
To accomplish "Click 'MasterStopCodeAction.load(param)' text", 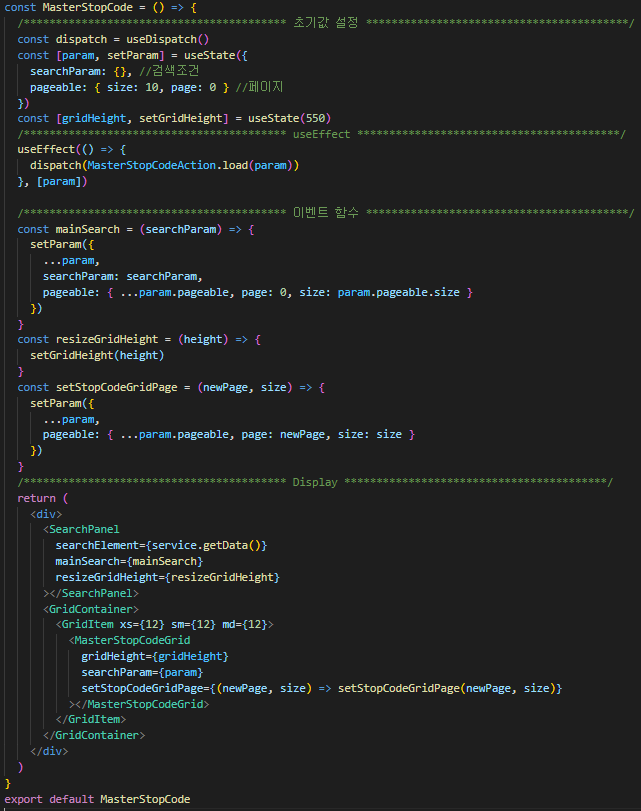I will [x=190, y=166].
